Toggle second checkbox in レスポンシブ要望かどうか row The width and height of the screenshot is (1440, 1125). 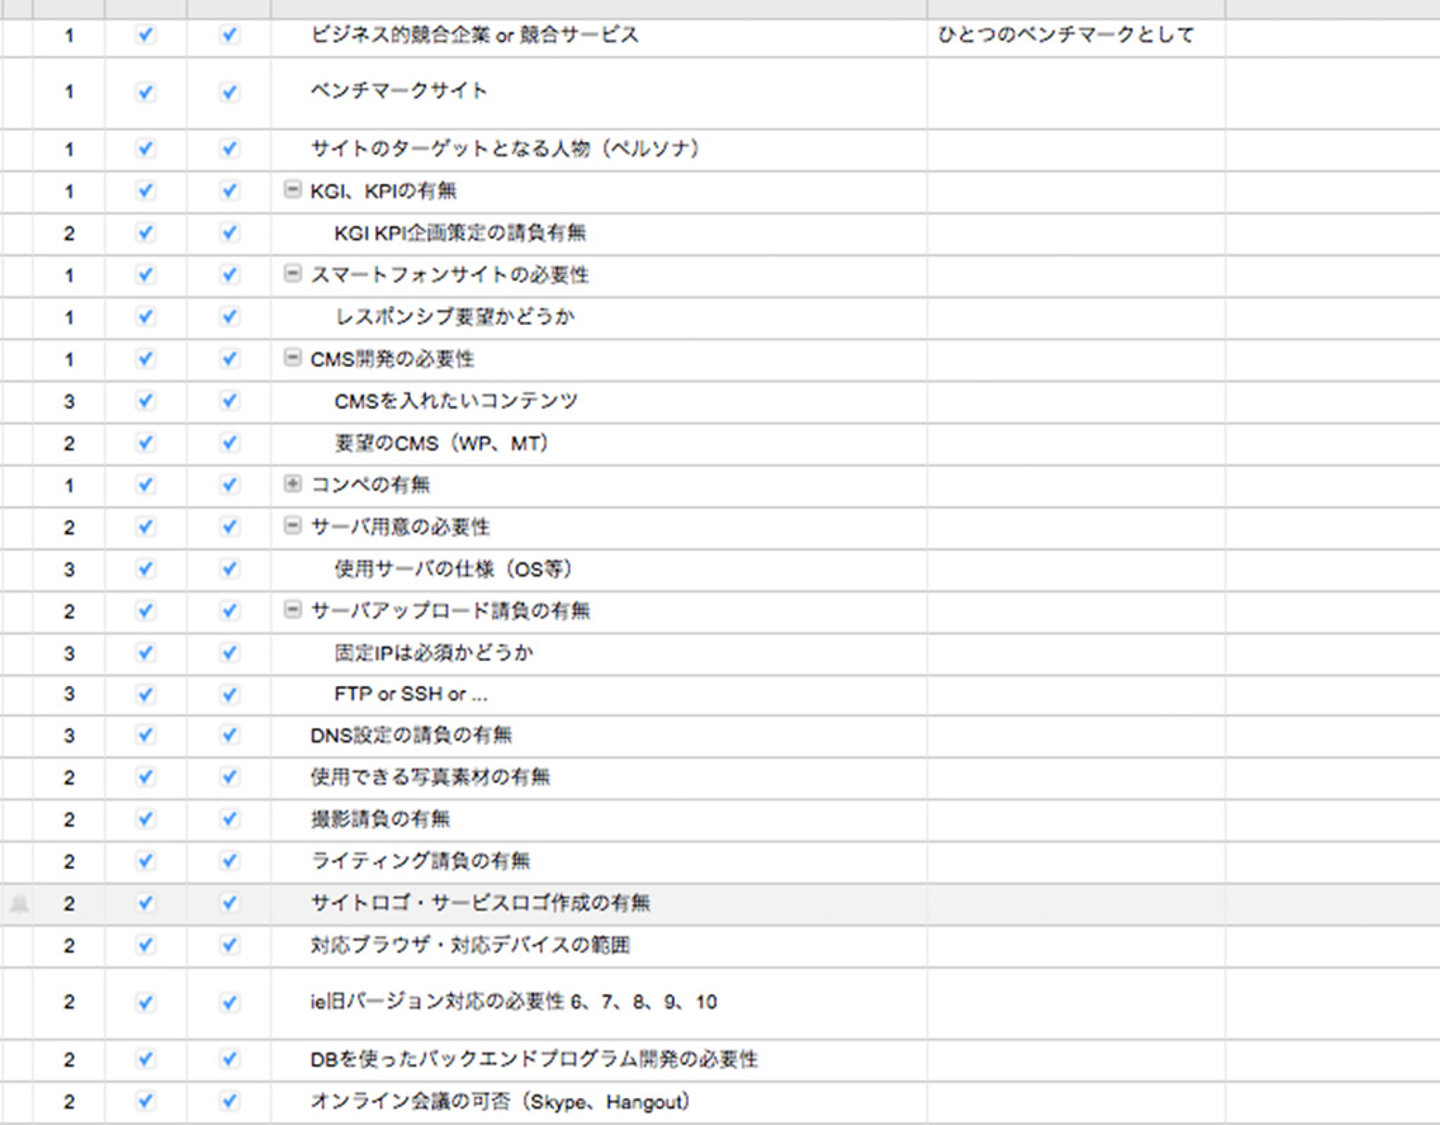tap(230, 317)
